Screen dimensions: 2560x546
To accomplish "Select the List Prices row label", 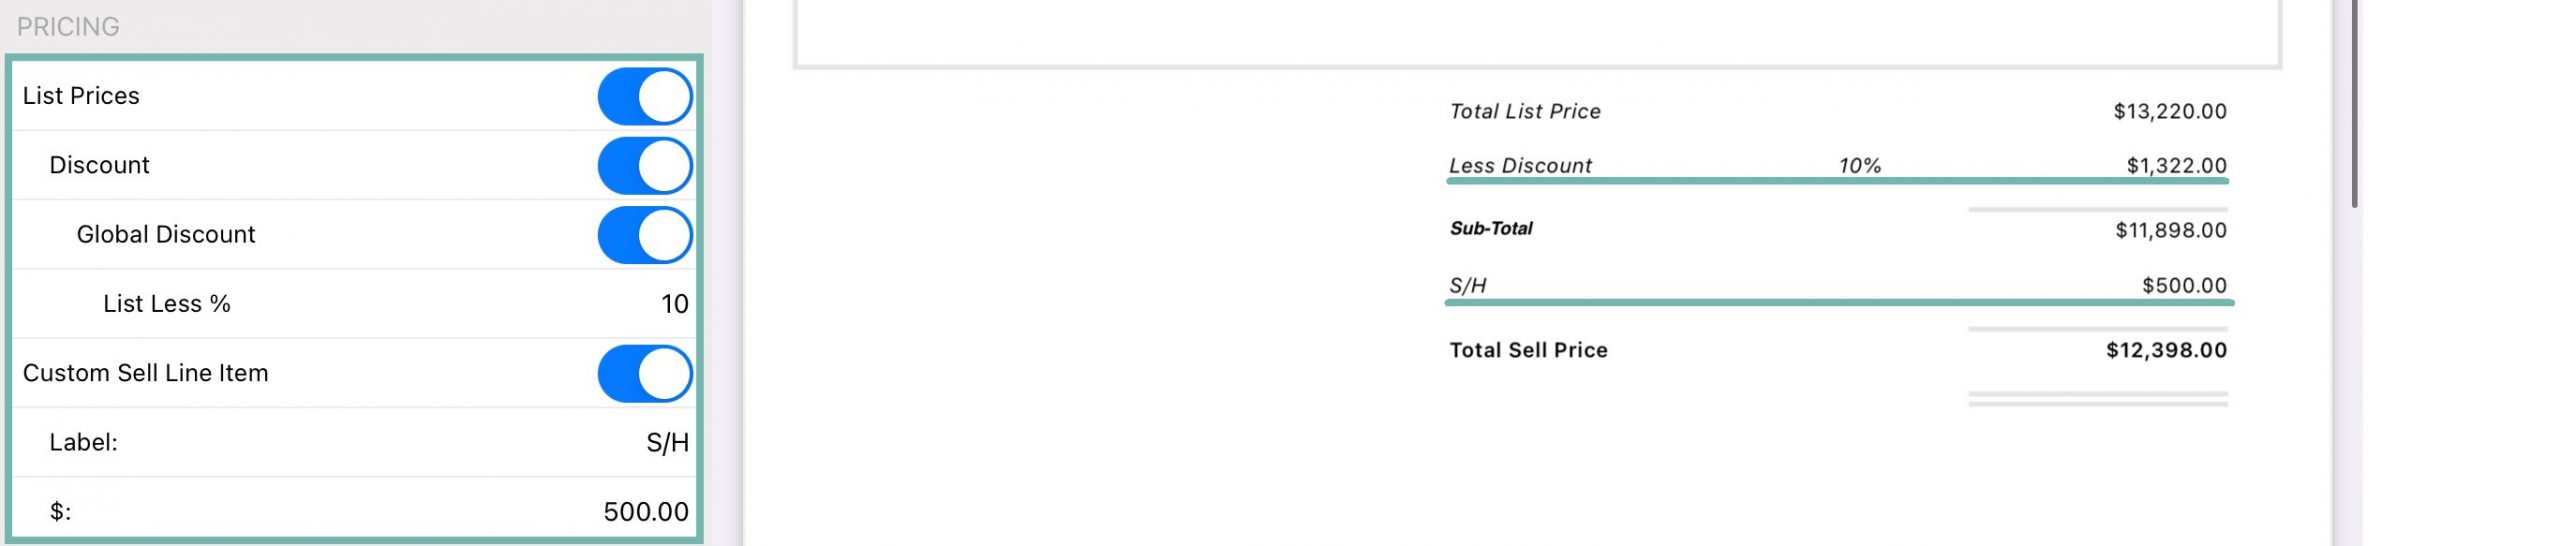I will [81, 96].
